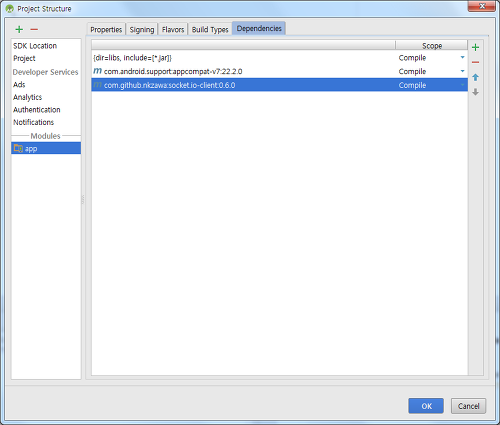
Task: Select the com.github.nkzawa:socket.io-client:0.6.0 row
Action: (279, 85)
